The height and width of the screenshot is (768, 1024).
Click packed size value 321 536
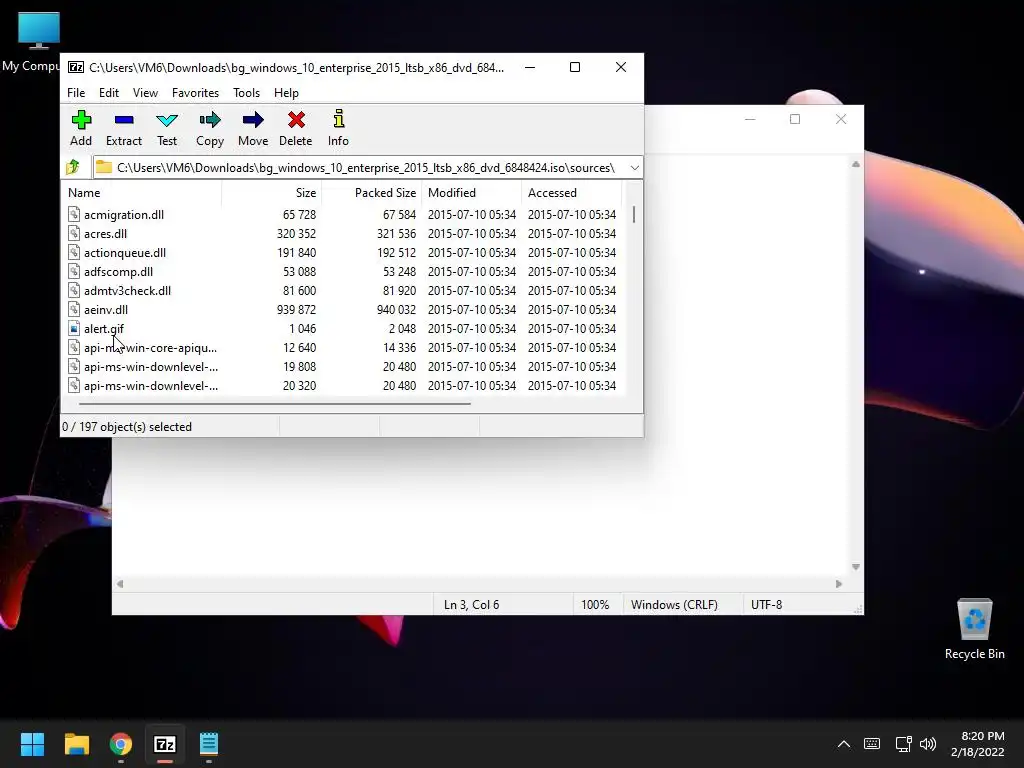(x=396, y=233)
